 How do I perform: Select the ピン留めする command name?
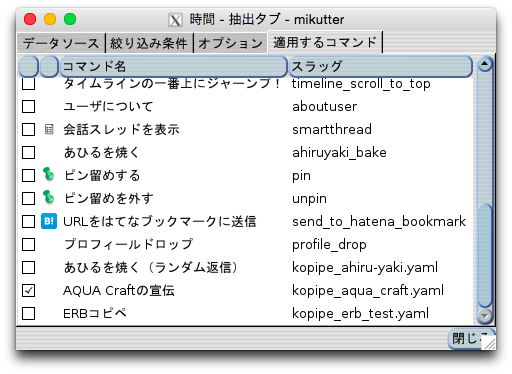point(102,176)
